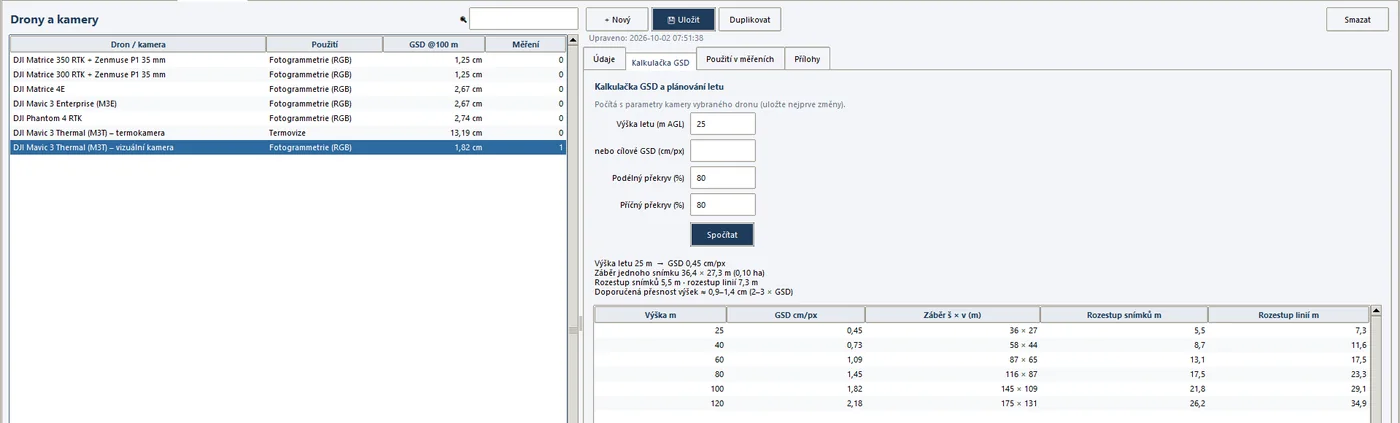
Task: Click the drone list scrollbar up arrow
Action: point(573,42)
